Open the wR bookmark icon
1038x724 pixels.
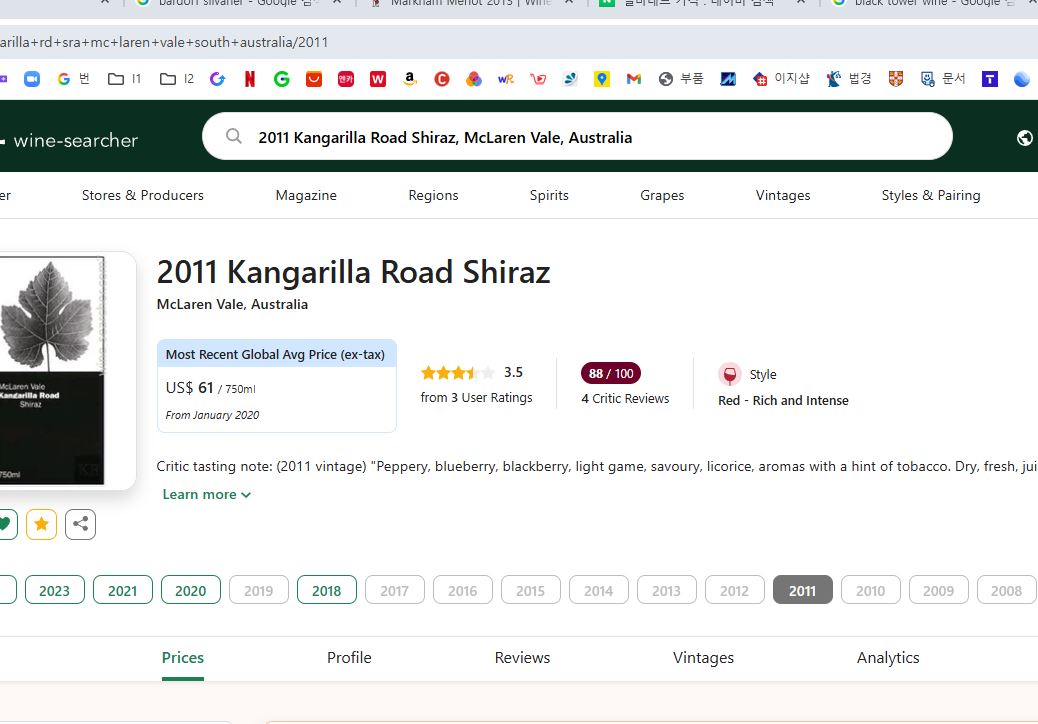point(506,79)
